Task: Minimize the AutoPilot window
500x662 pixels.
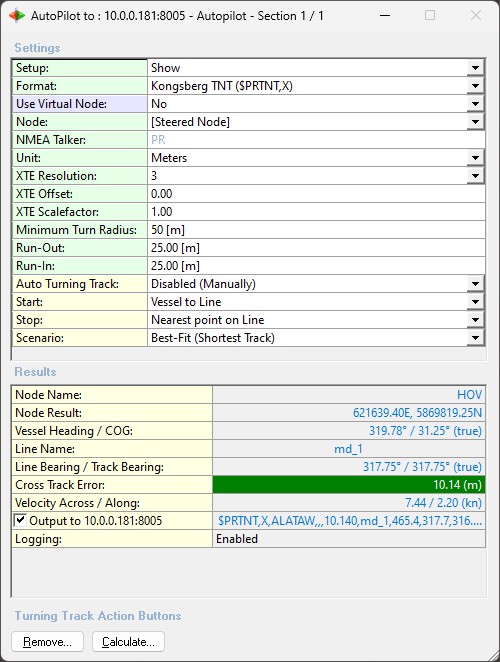Action: point(385,16)
